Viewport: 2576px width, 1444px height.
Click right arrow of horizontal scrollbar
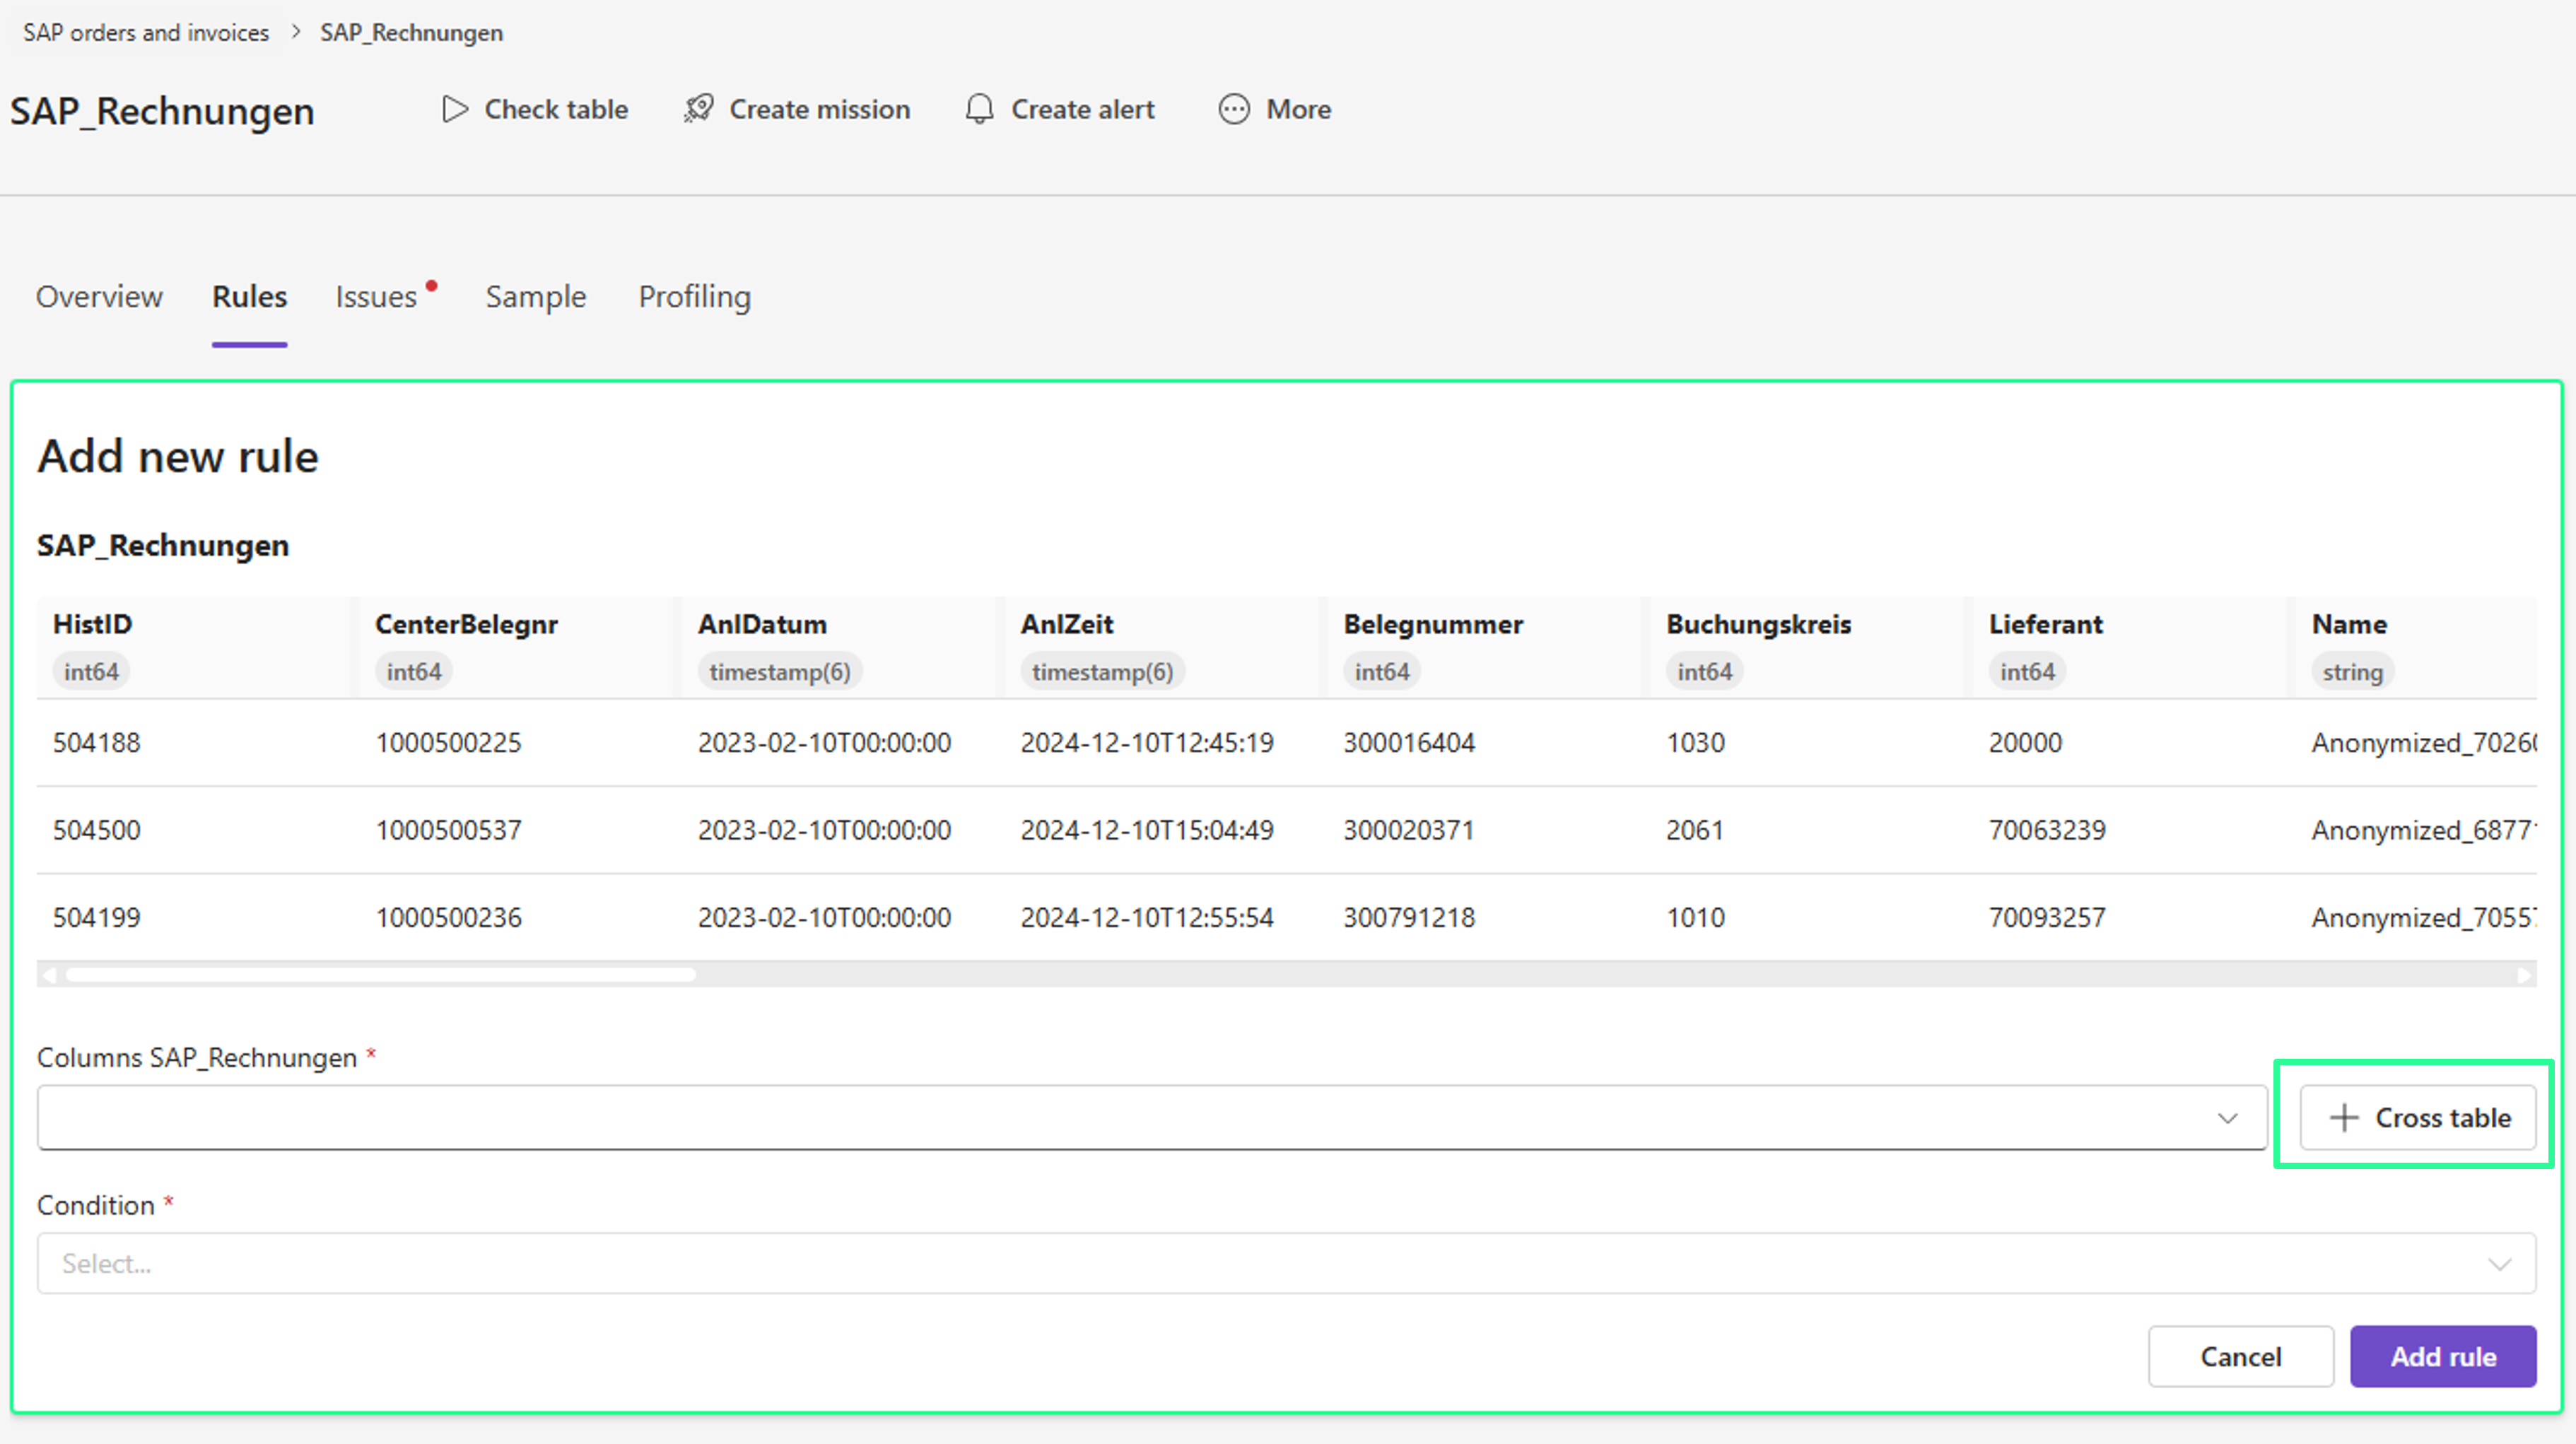click(2524, 975)
